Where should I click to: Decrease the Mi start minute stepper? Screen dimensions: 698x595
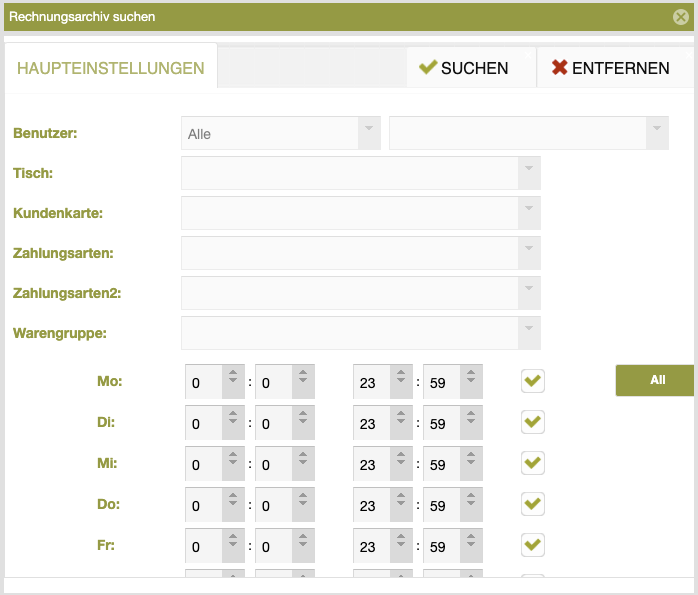coord(303,471)
